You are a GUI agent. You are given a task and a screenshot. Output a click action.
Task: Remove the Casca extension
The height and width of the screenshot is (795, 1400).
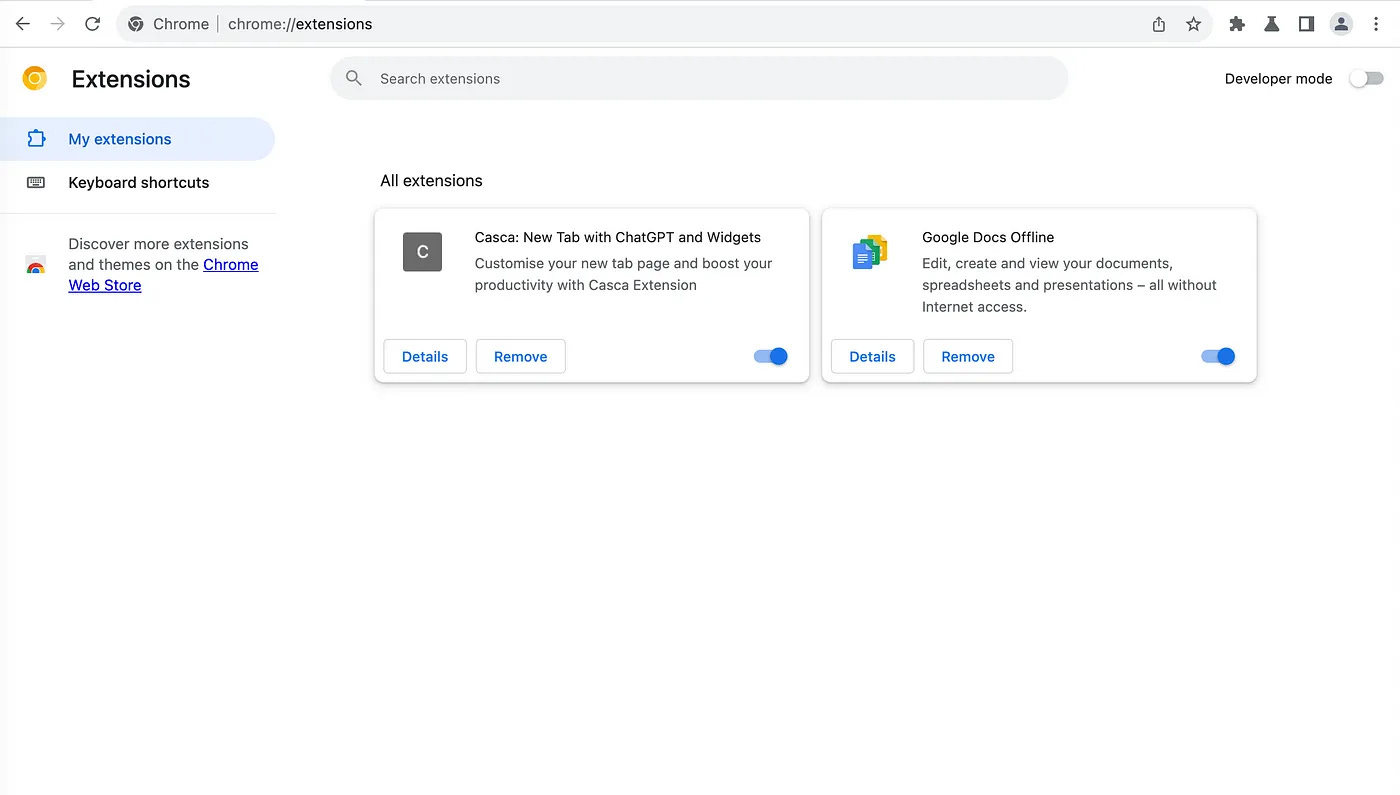(x=521, y=356)
